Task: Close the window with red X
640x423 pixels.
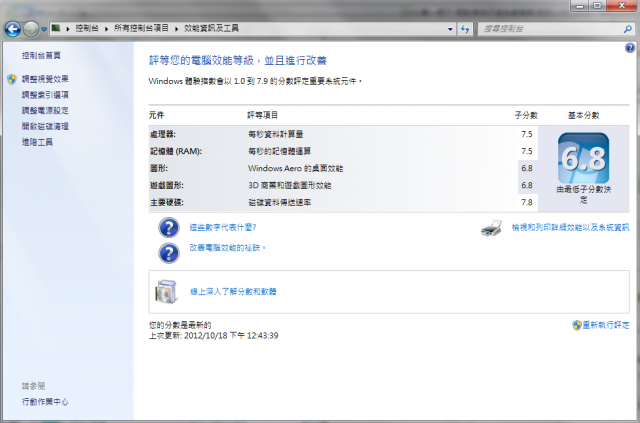Action: click(622, 6)
